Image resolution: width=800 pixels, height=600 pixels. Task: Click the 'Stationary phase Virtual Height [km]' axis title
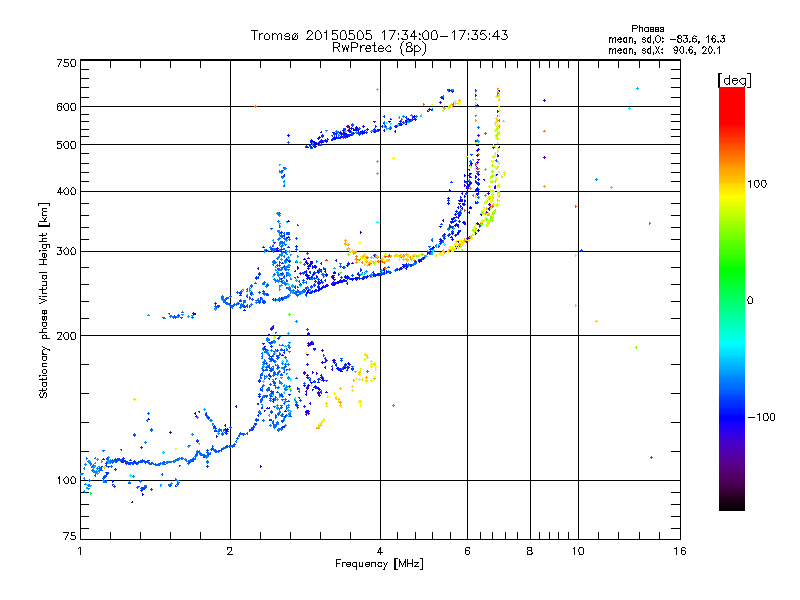tap(43, 301)
